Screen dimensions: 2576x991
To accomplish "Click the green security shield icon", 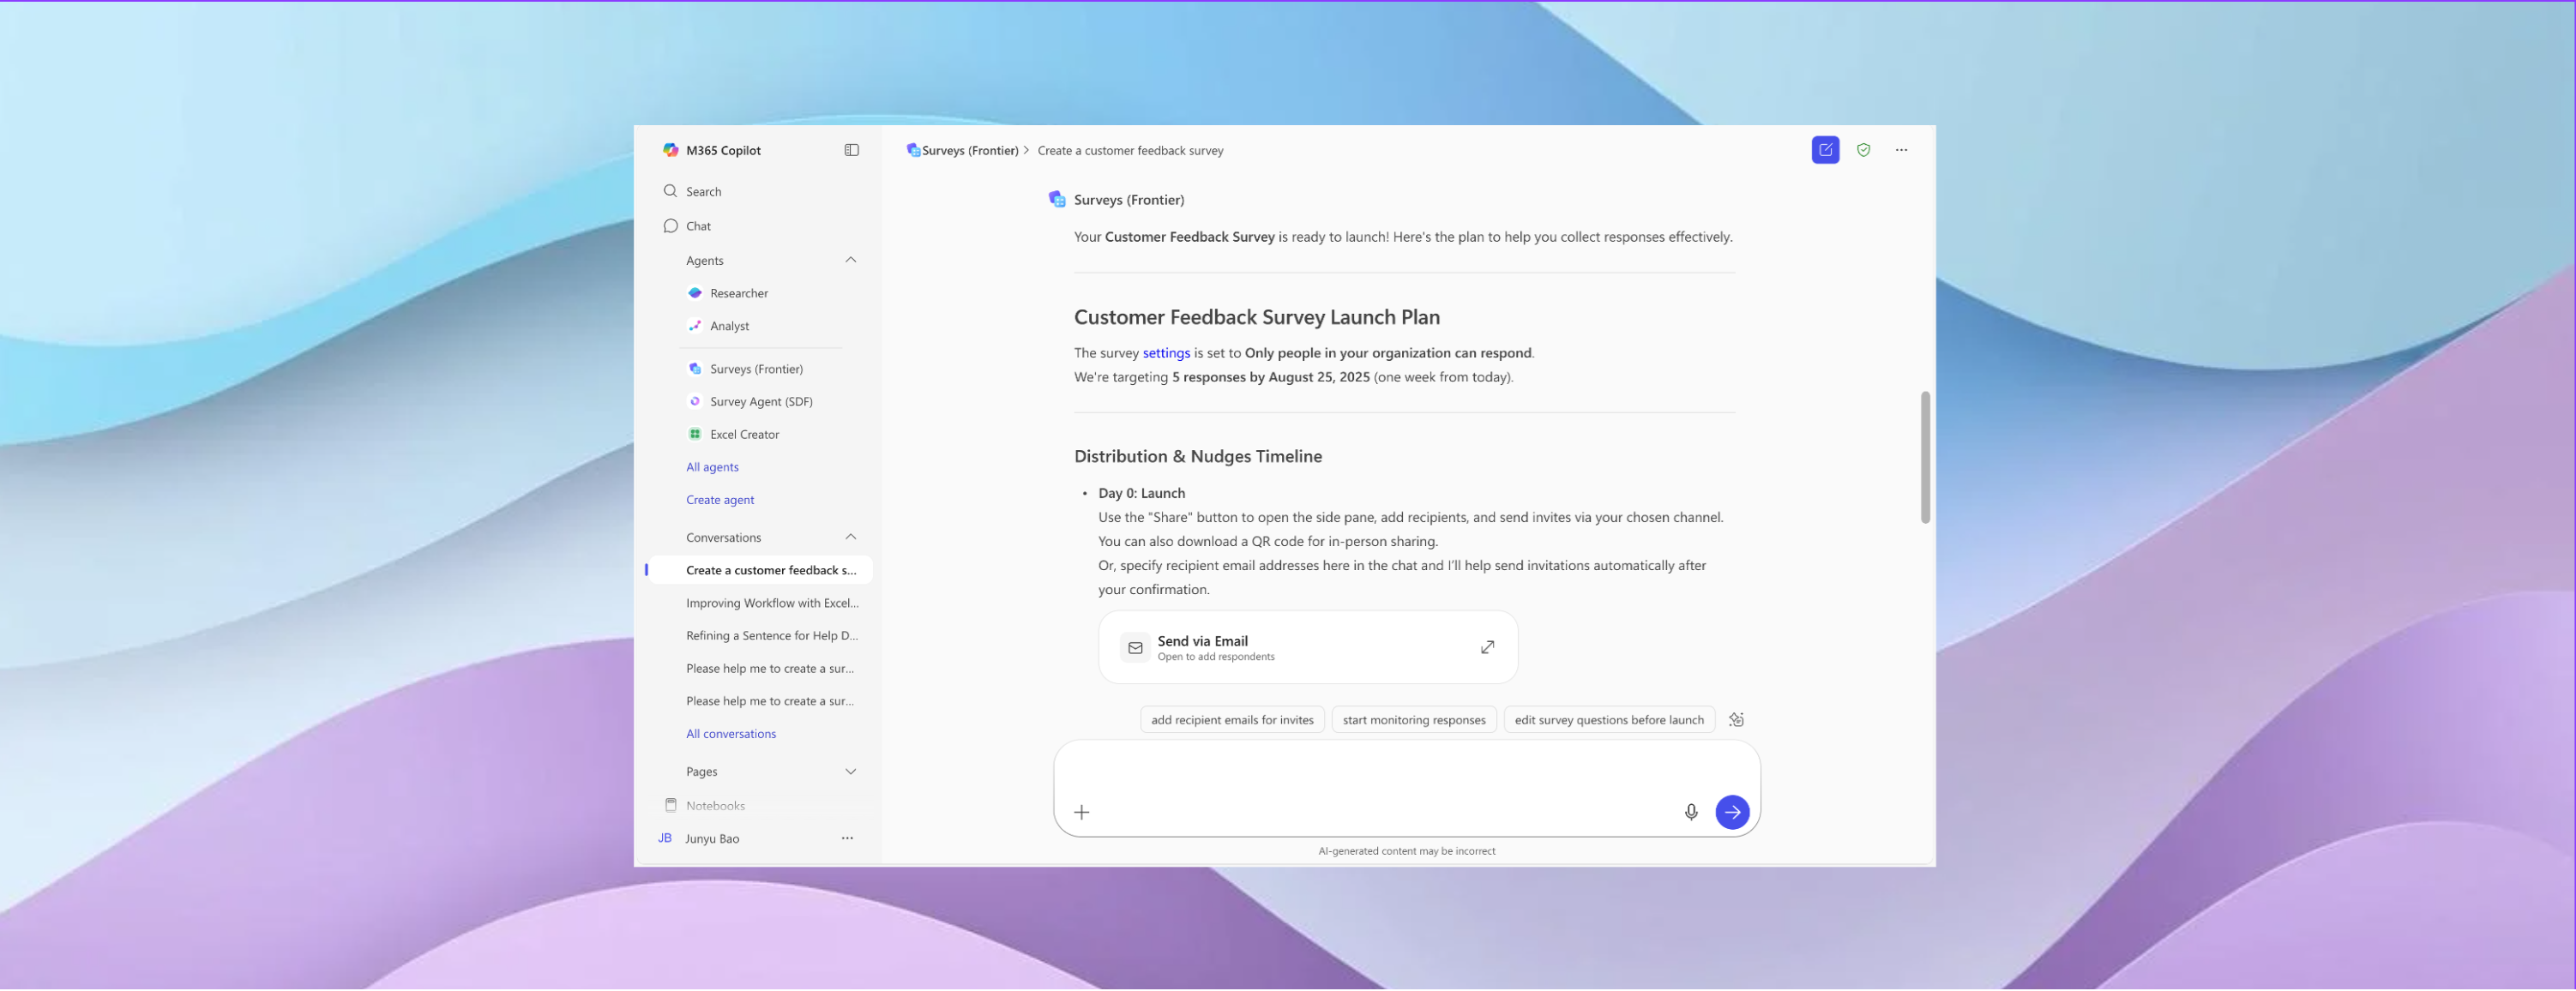I will [1864, 149].
